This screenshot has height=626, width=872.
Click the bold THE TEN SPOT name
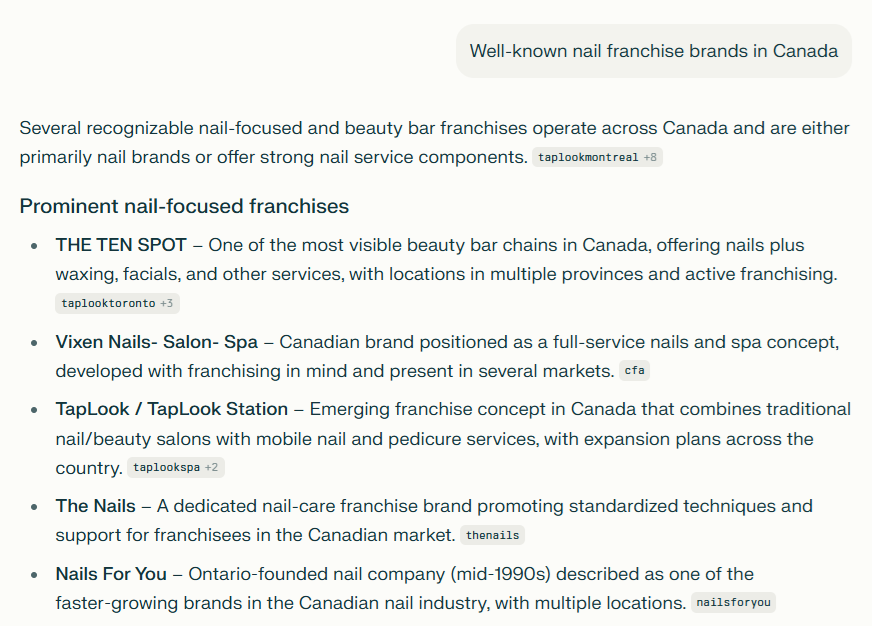[121, 245]
